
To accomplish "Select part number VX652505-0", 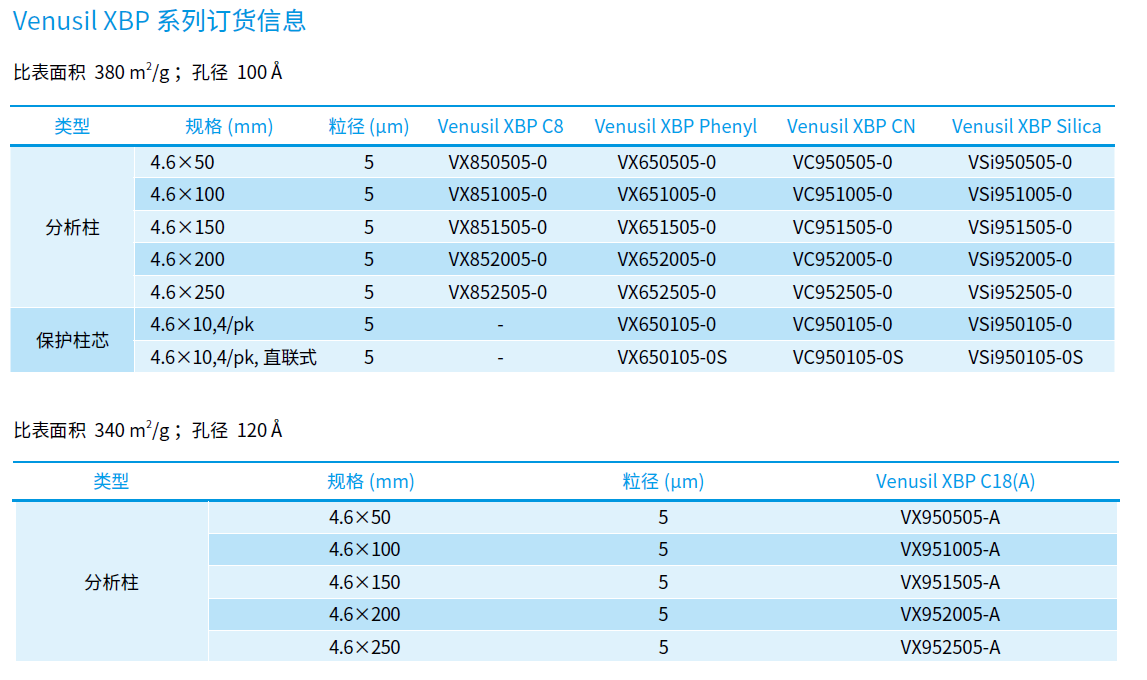I will [x=666, y=292].
